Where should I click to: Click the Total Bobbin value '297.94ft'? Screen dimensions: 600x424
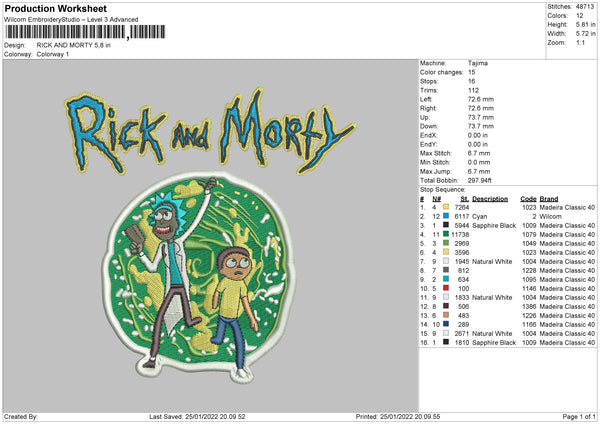(479, 180)
